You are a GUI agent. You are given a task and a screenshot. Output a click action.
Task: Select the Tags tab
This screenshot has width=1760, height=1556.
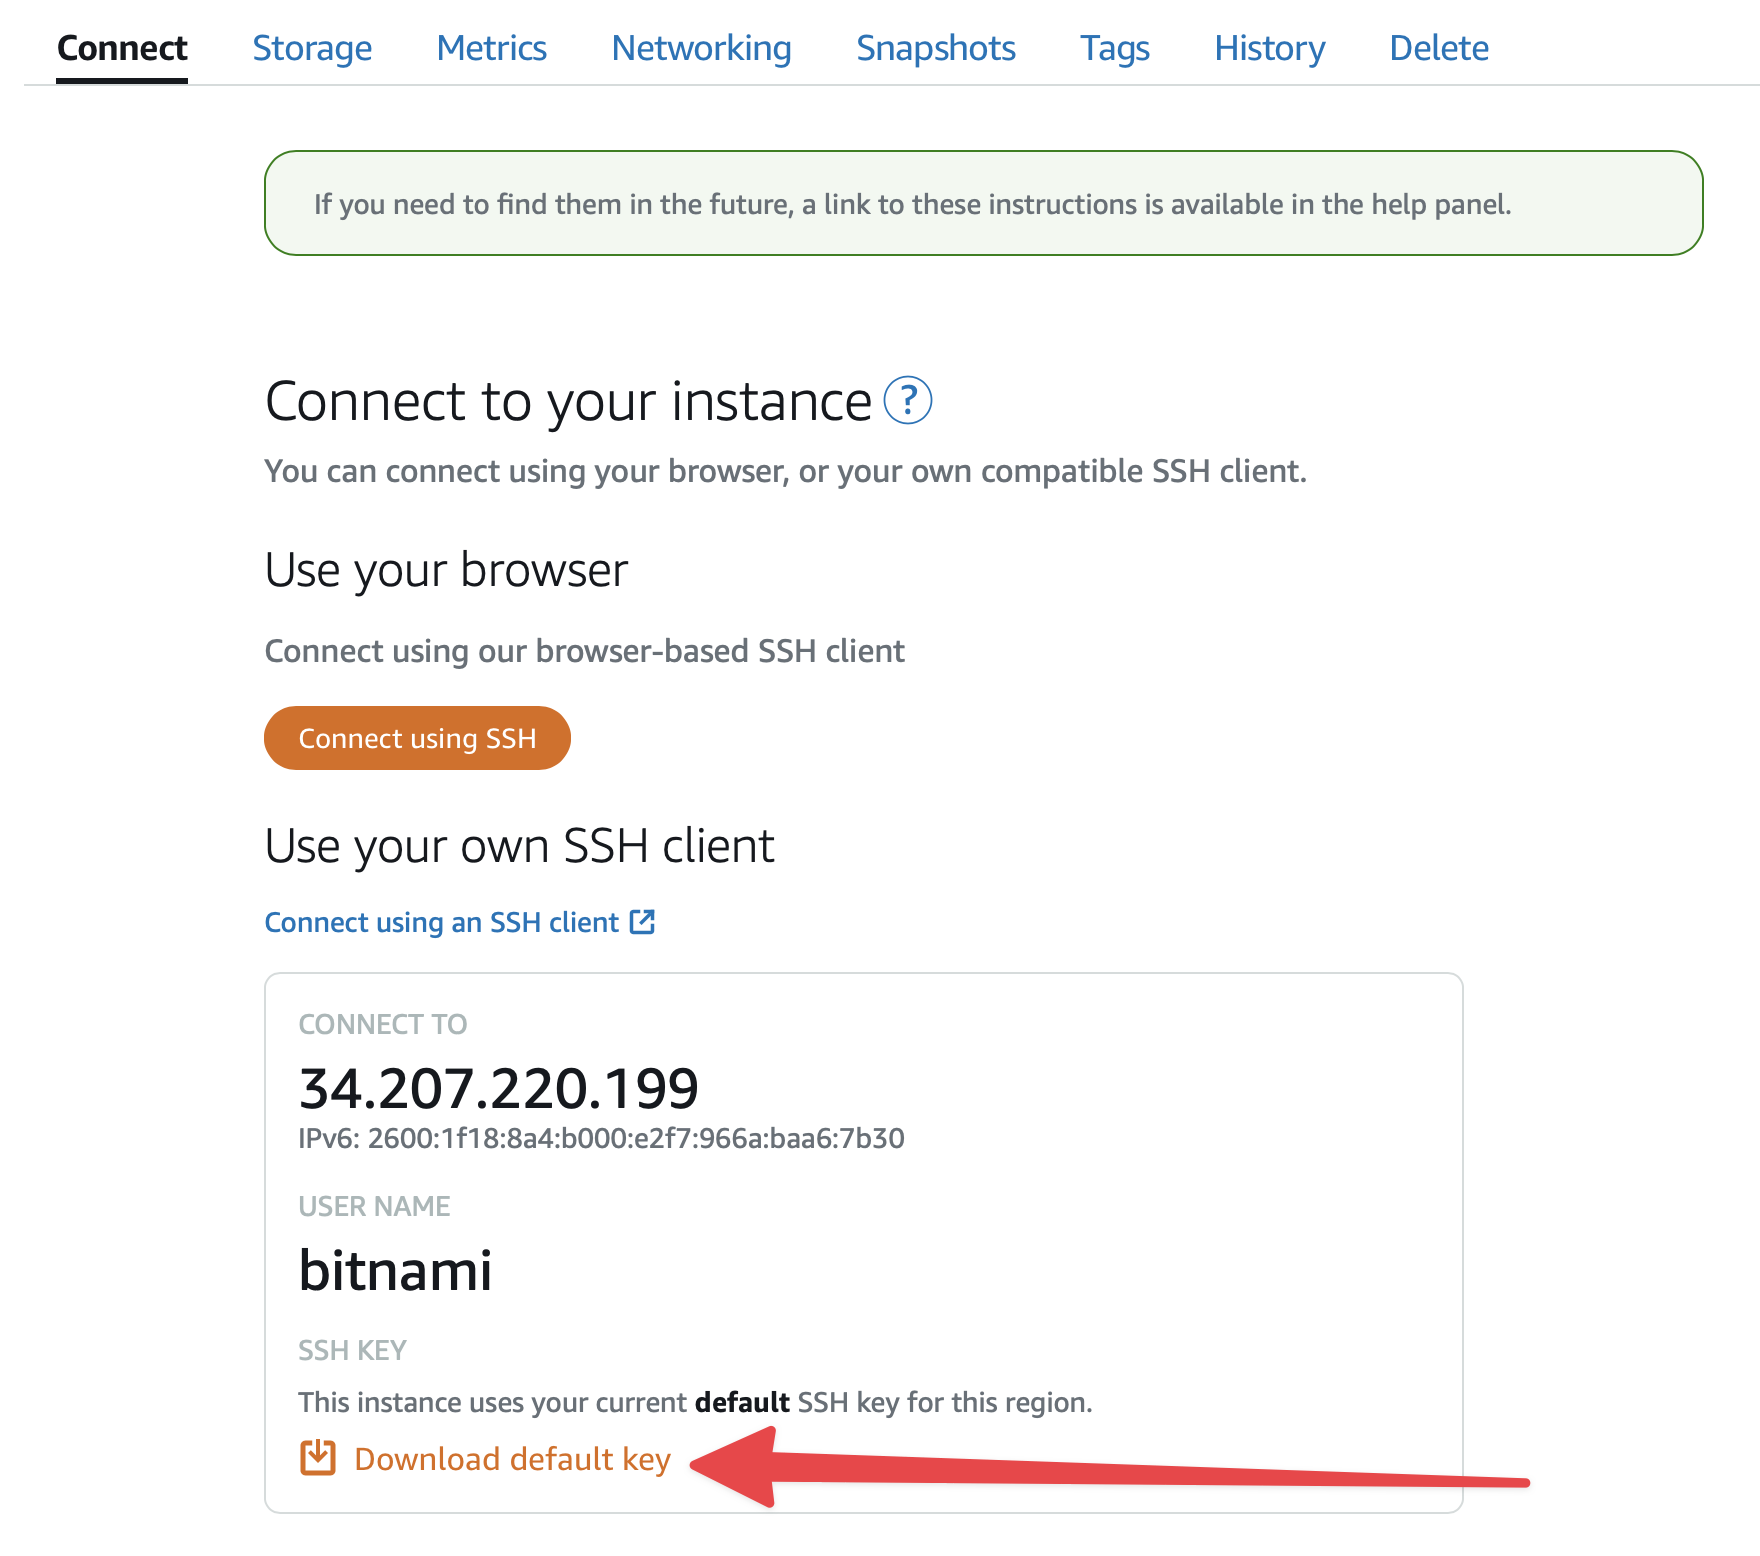1115,48
